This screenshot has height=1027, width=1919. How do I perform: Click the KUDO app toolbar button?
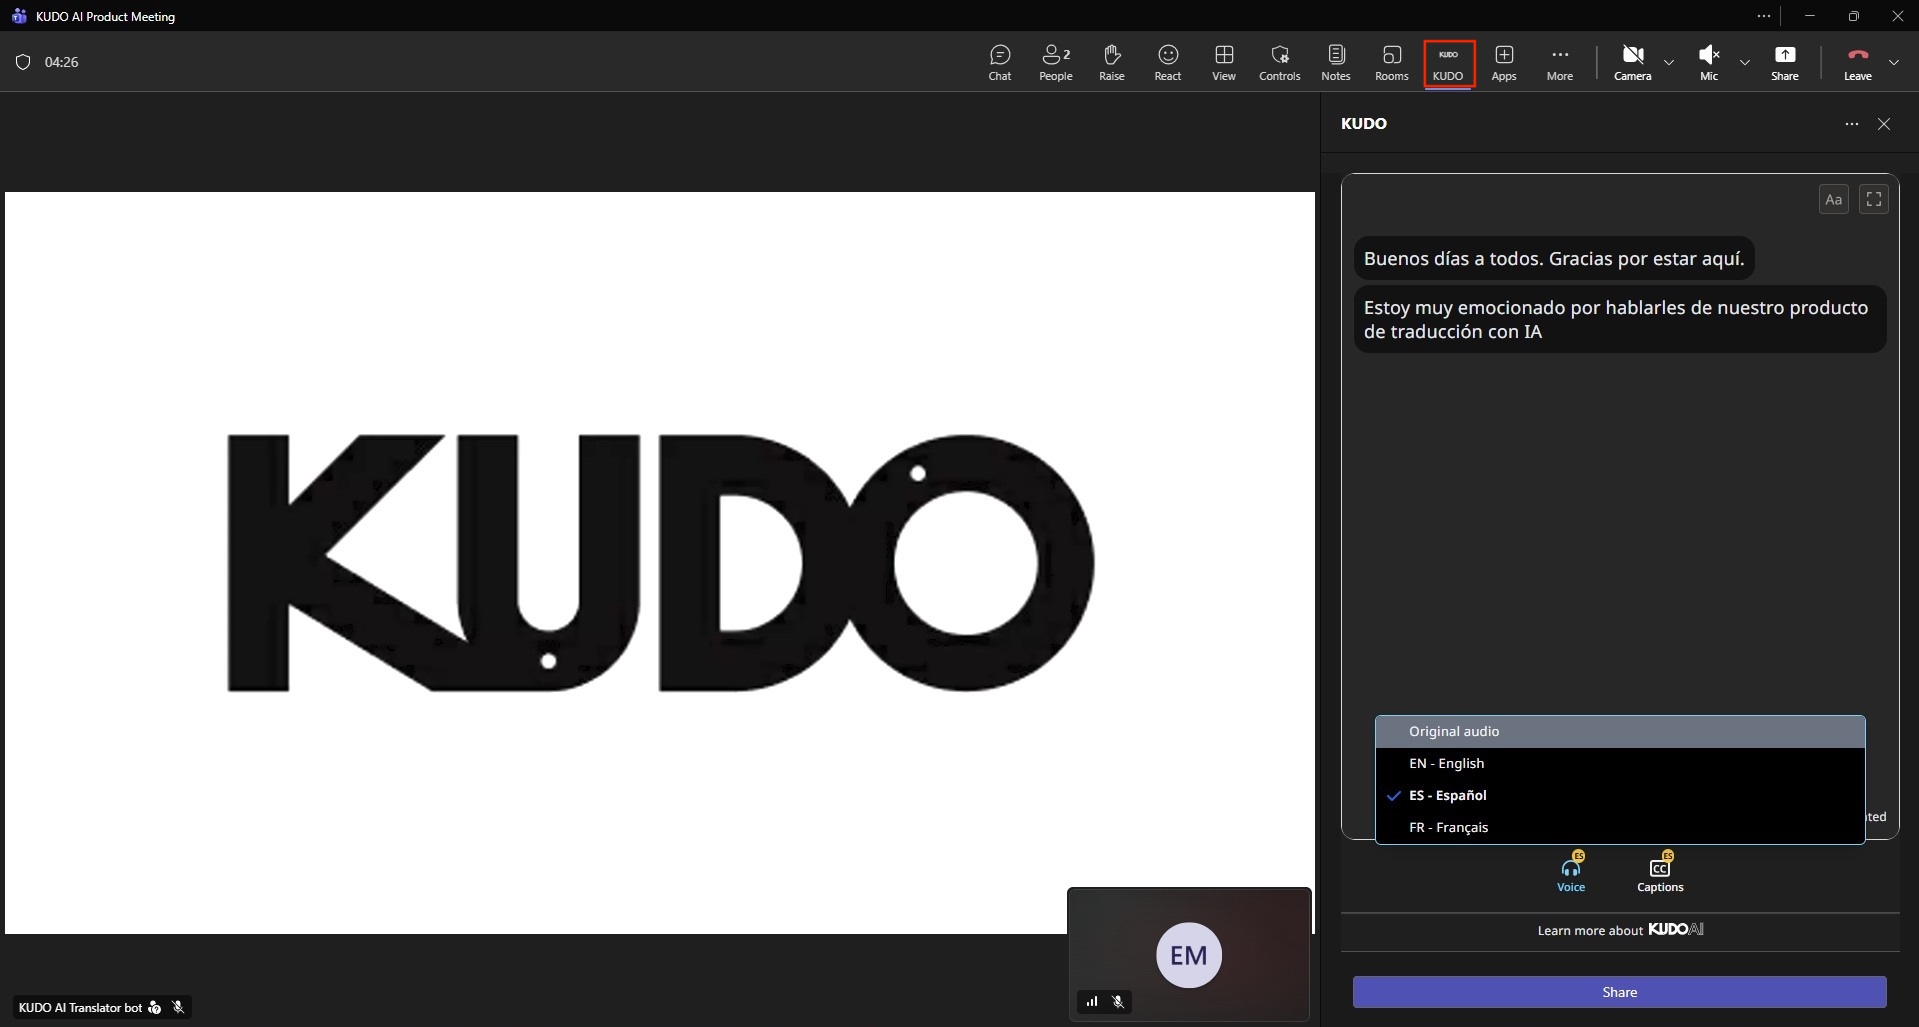coord(1448,63)
